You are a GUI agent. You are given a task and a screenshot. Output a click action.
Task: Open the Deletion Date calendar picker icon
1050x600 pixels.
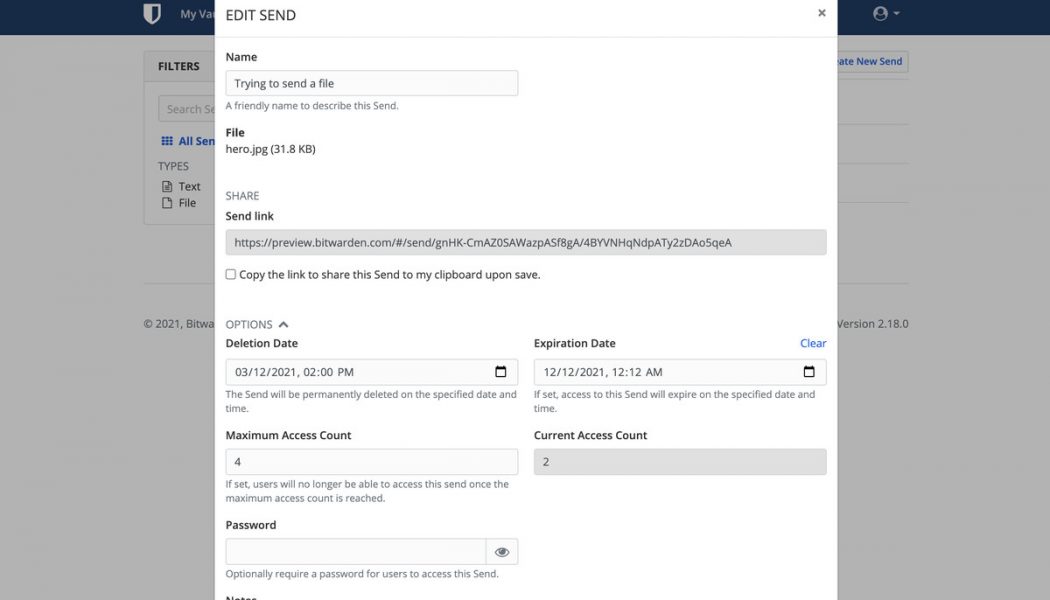(x=500, y=371)
